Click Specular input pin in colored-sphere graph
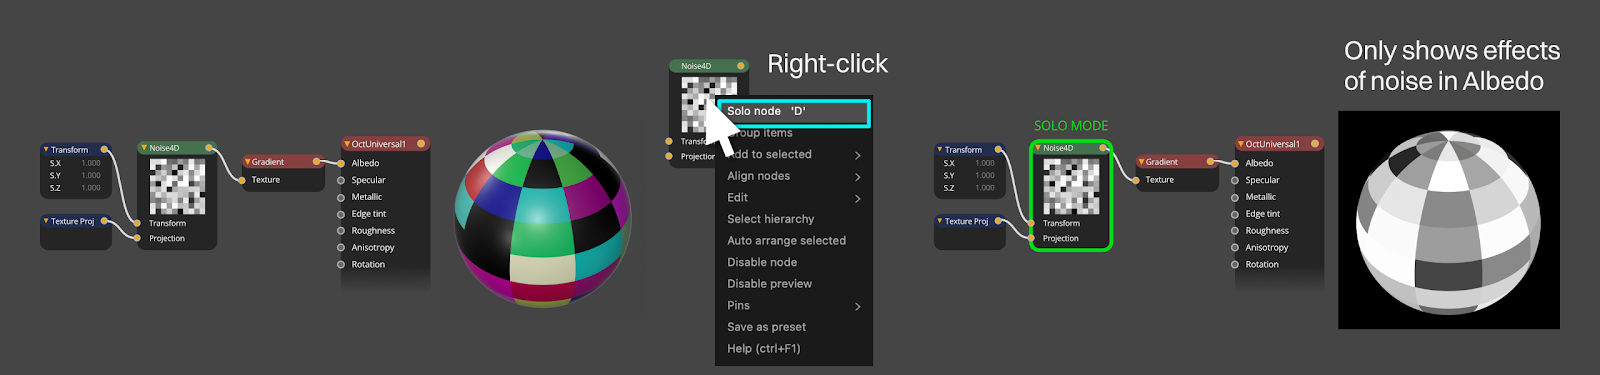Viewport: 1600px width, 375px height. pyautogui.click(x=341, y=180)
